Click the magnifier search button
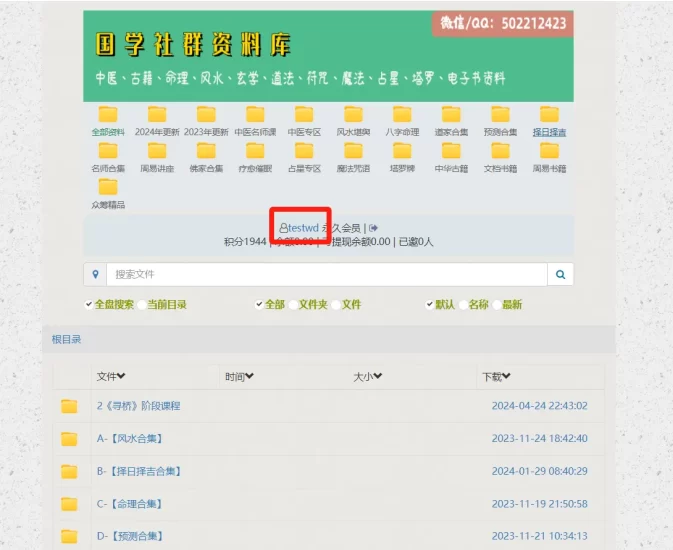 (x=560, y=274)
